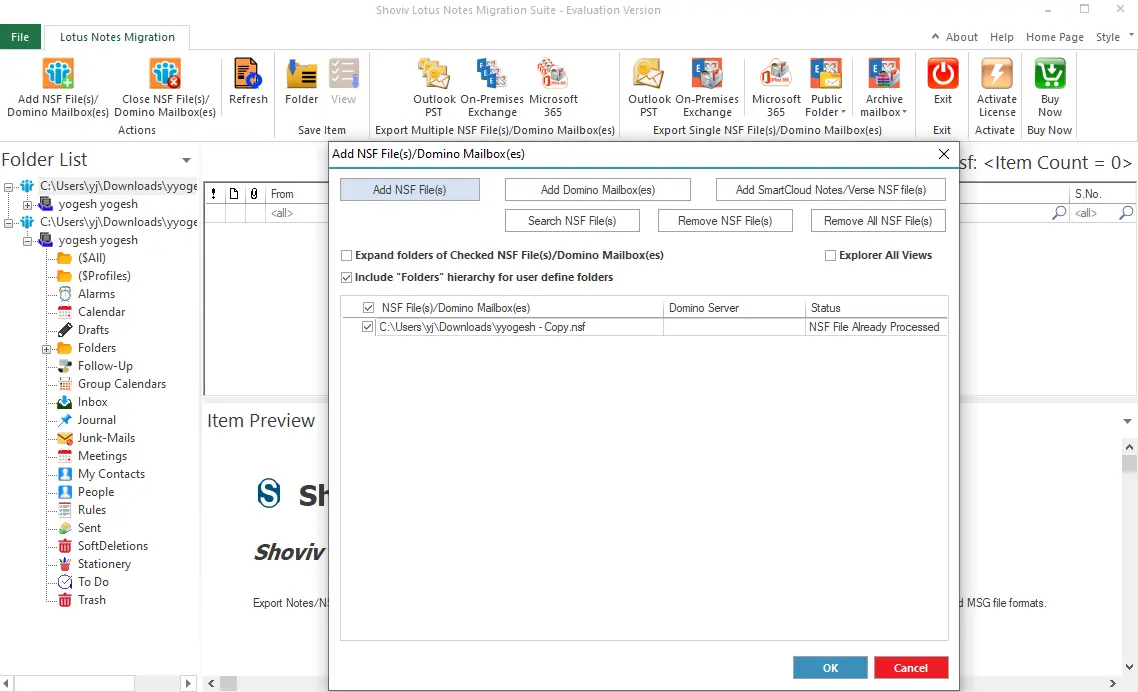Collapse the second C:\Users\yj\Downloads tree root
Image resolution: width=1138 pixels, height=692 pixels.
[x=9, y=223]
